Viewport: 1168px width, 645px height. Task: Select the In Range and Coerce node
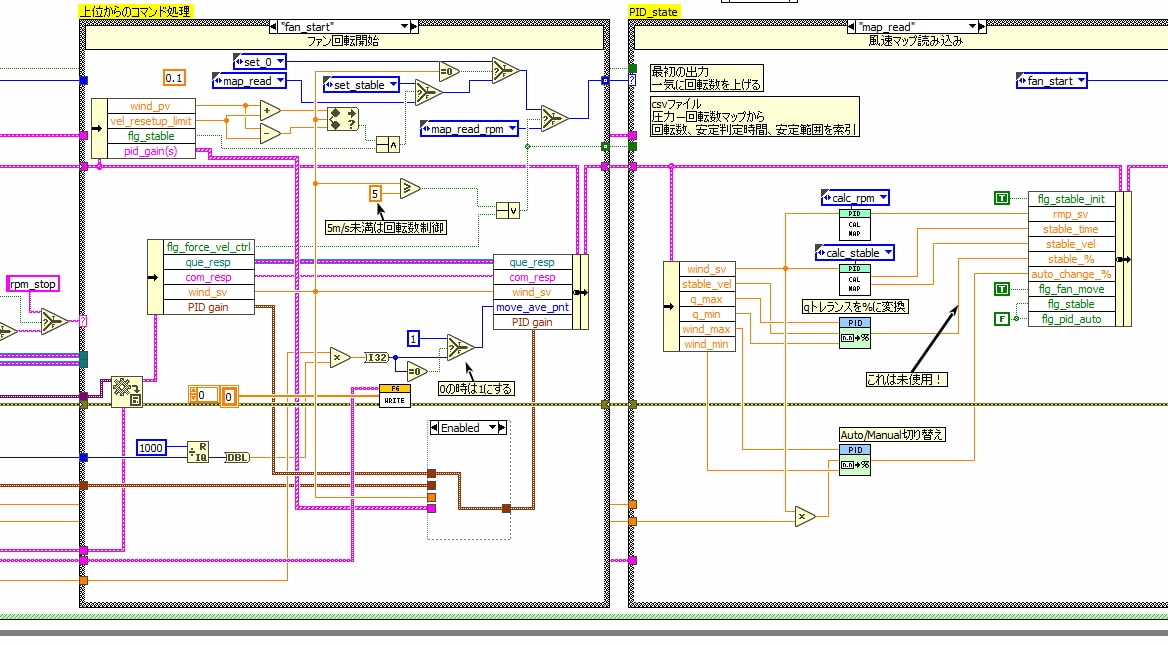pos(343,118)
